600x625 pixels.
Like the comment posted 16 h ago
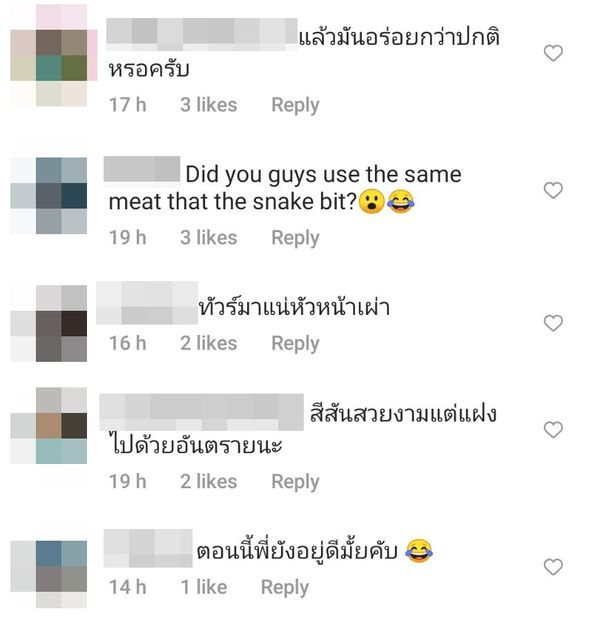553,323
